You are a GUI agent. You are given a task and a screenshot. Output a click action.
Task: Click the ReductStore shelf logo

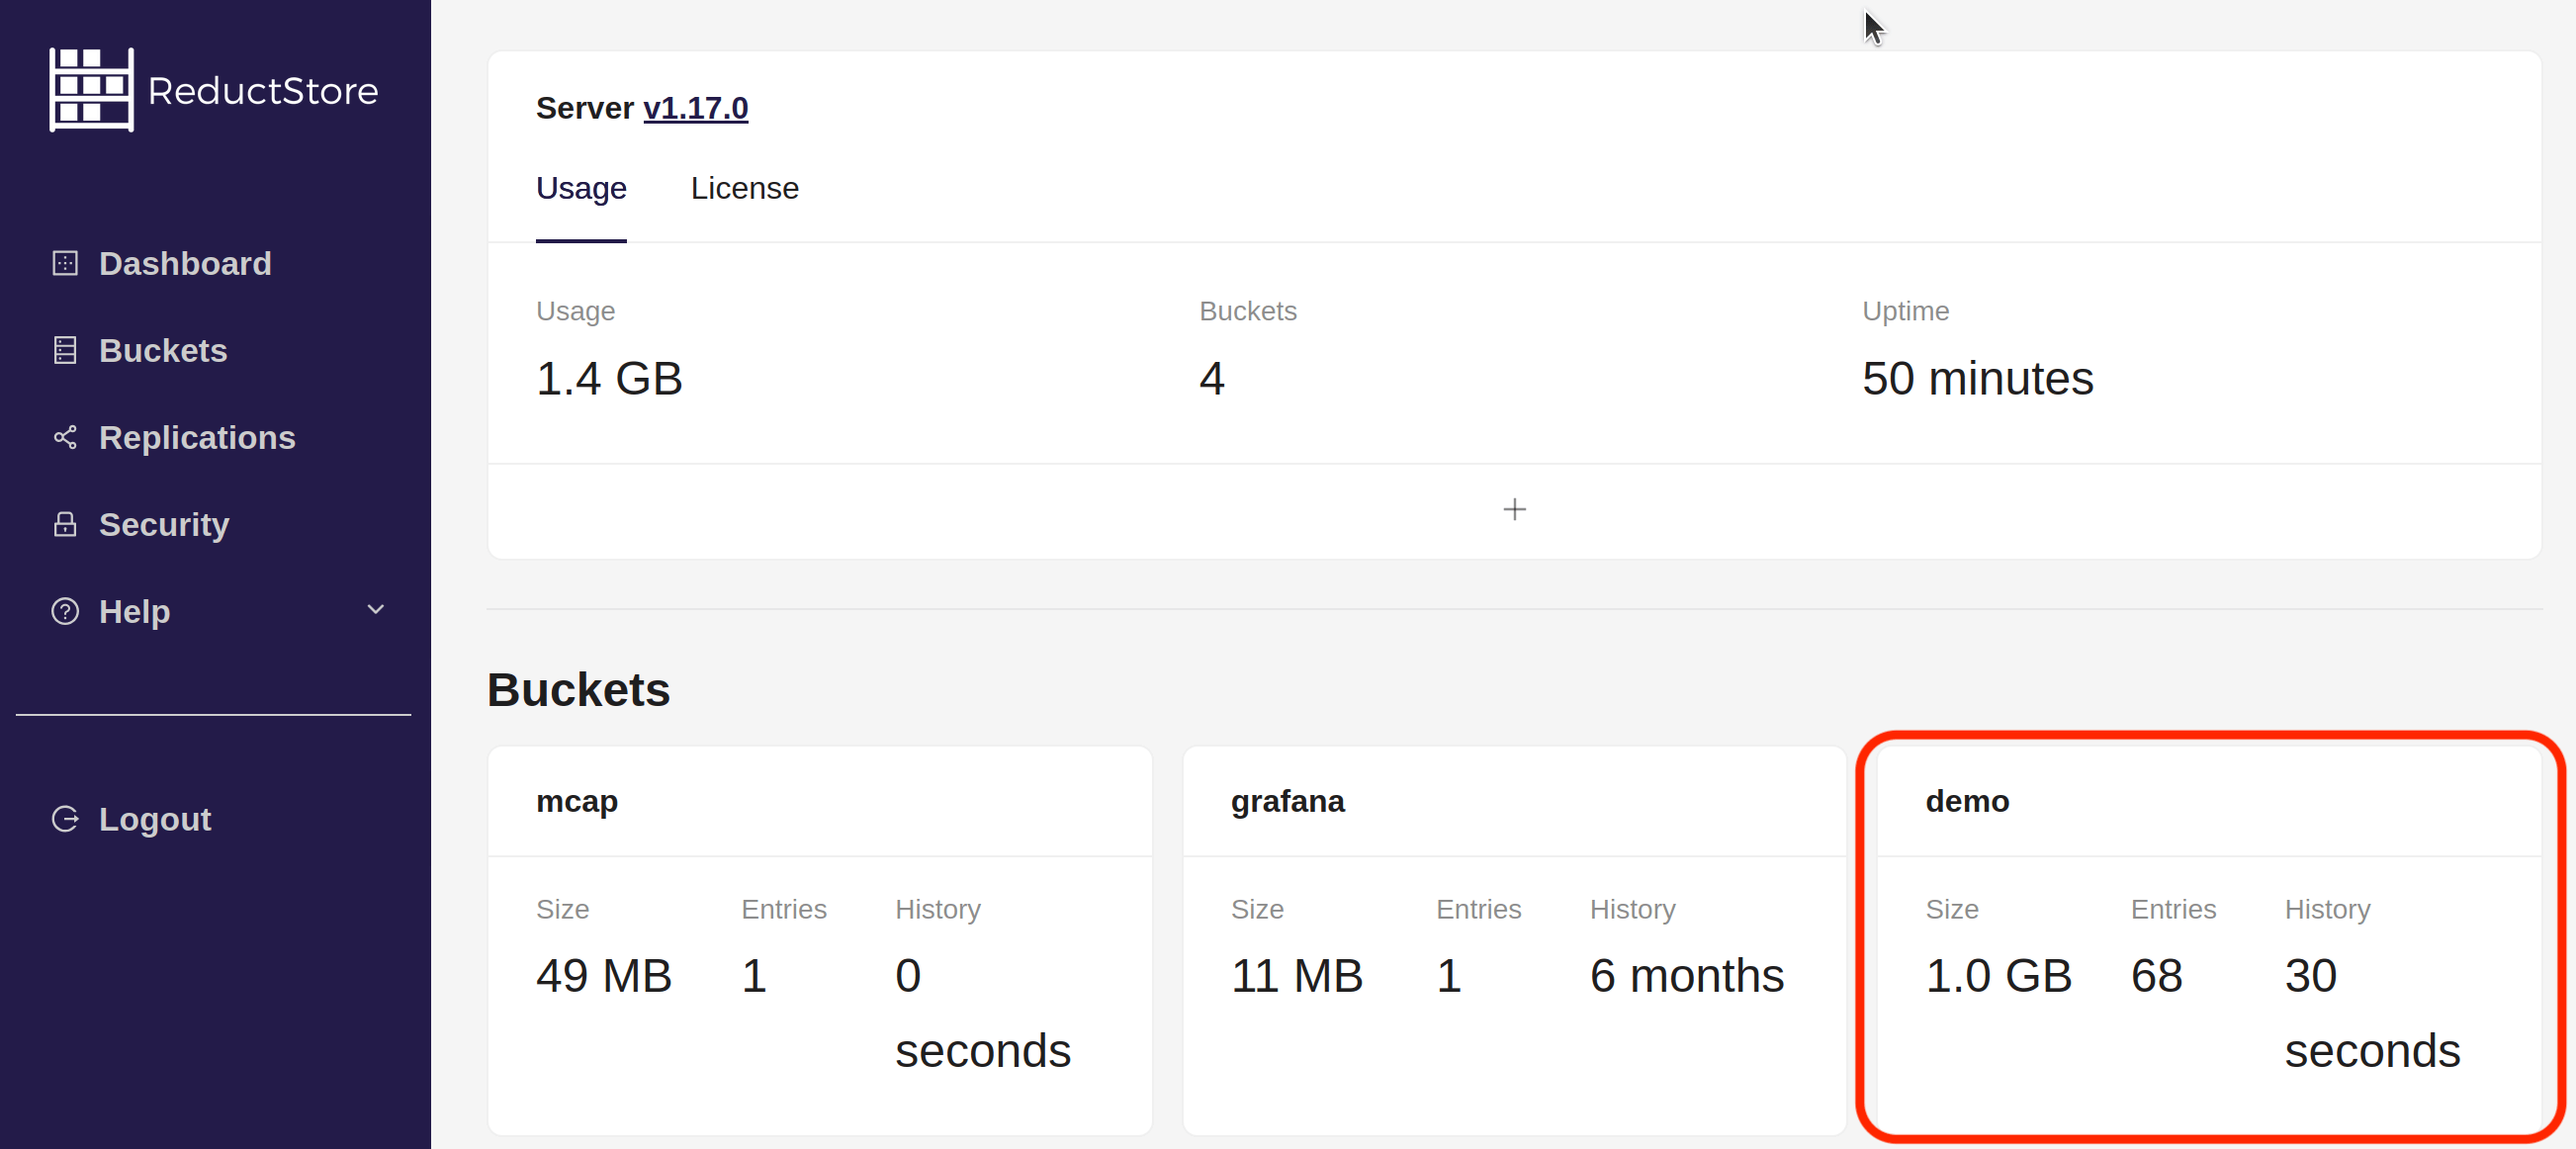[x=91, y=89]
